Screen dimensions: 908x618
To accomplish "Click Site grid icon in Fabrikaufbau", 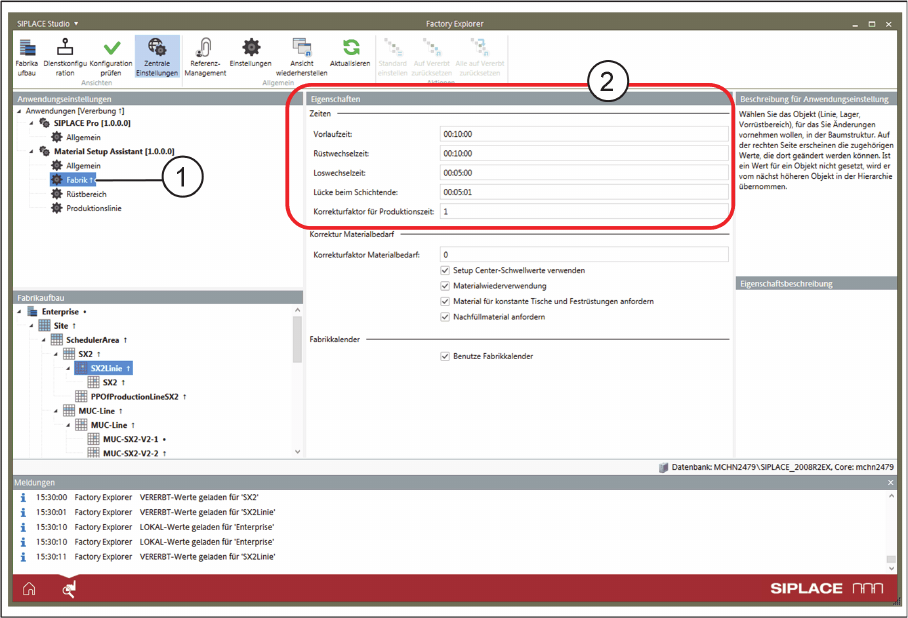I will (45, 326).
